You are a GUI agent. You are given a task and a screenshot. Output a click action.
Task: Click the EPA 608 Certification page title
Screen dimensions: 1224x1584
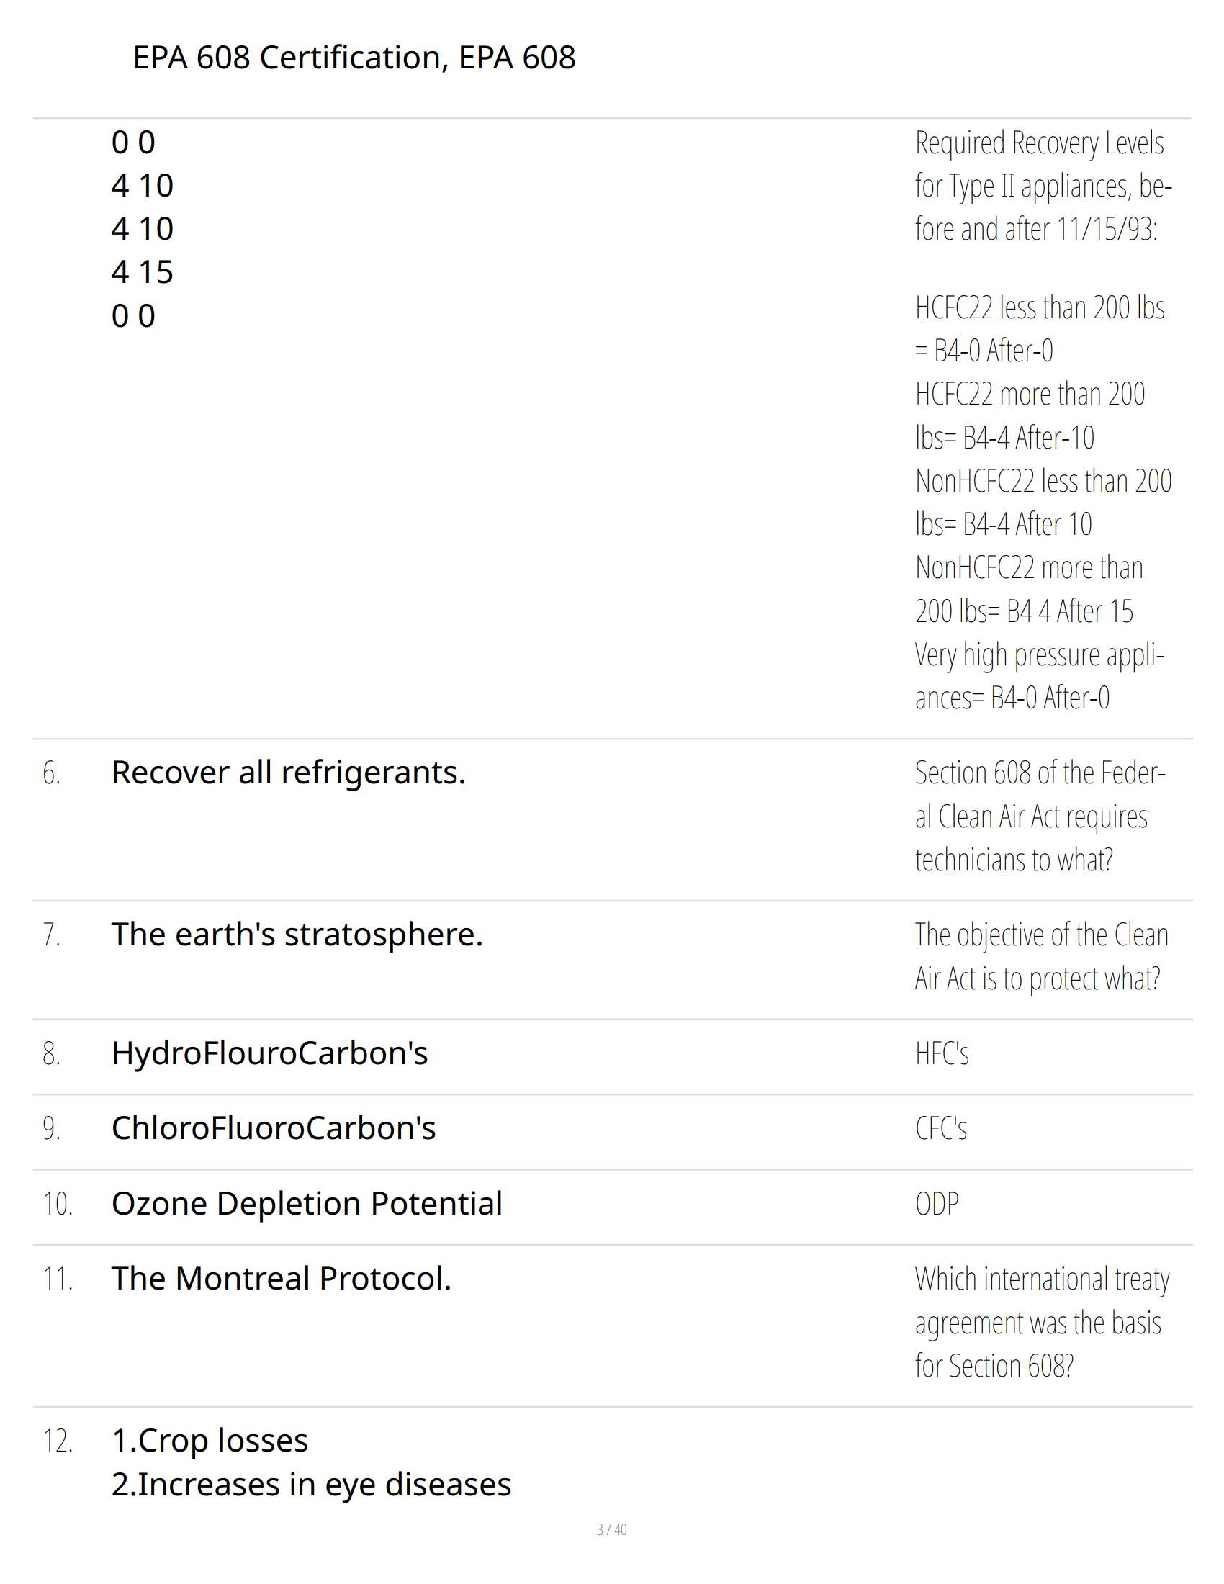click(x=354, y=57)
